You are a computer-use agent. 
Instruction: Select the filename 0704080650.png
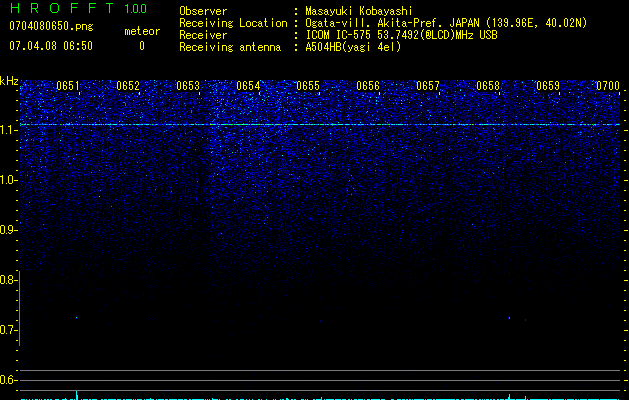click(x=51, y=26)
